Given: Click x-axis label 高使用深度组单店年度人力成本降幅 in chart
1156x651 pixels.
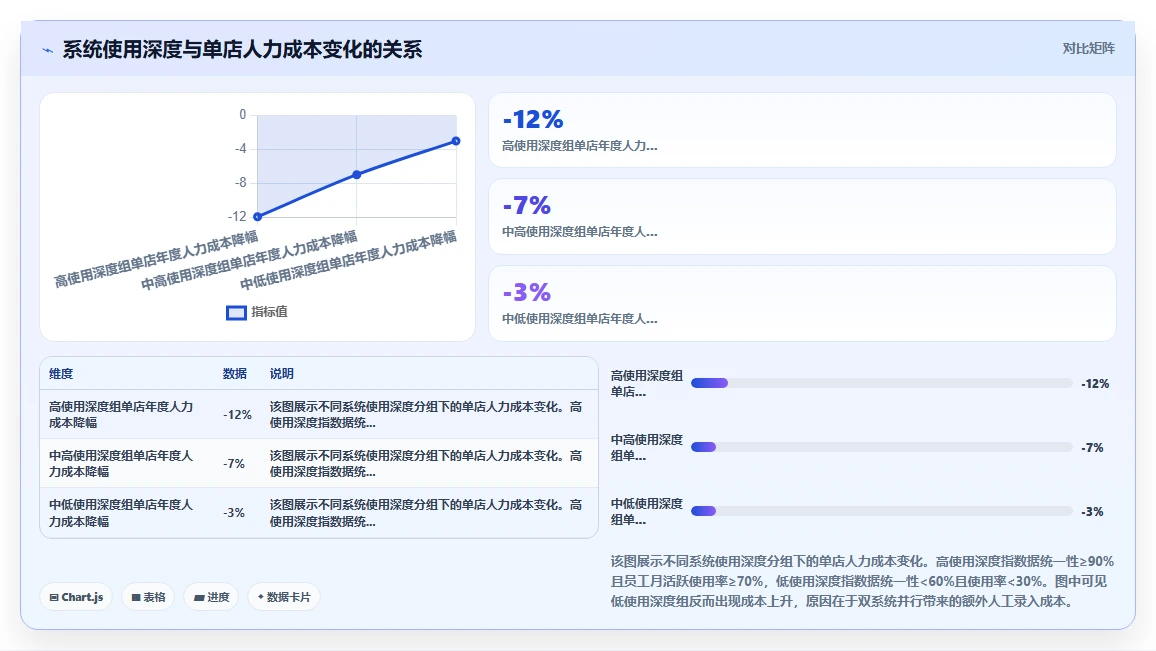Looking at the screenshot, I should pyautogui.click(x=156, y=259).
